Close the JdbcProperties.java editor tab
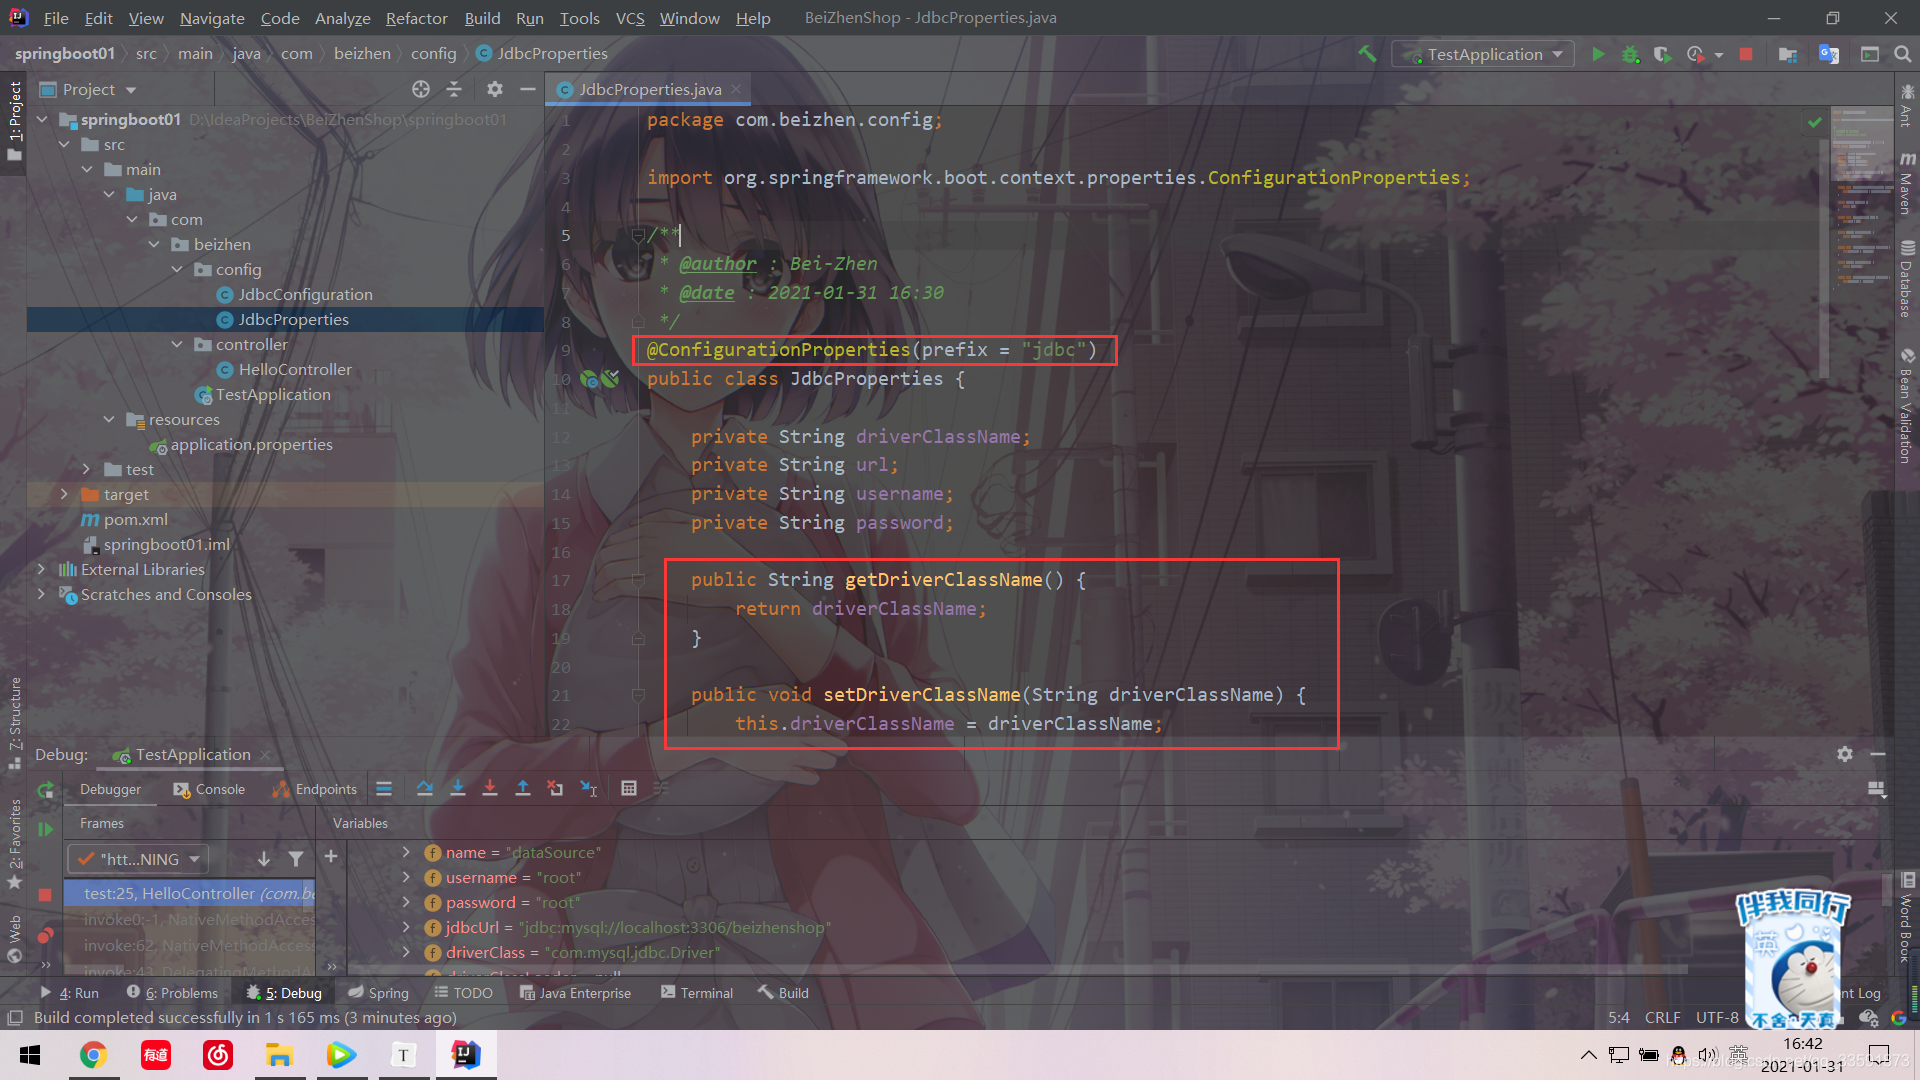1920x1080 pixels. [736, 89]
